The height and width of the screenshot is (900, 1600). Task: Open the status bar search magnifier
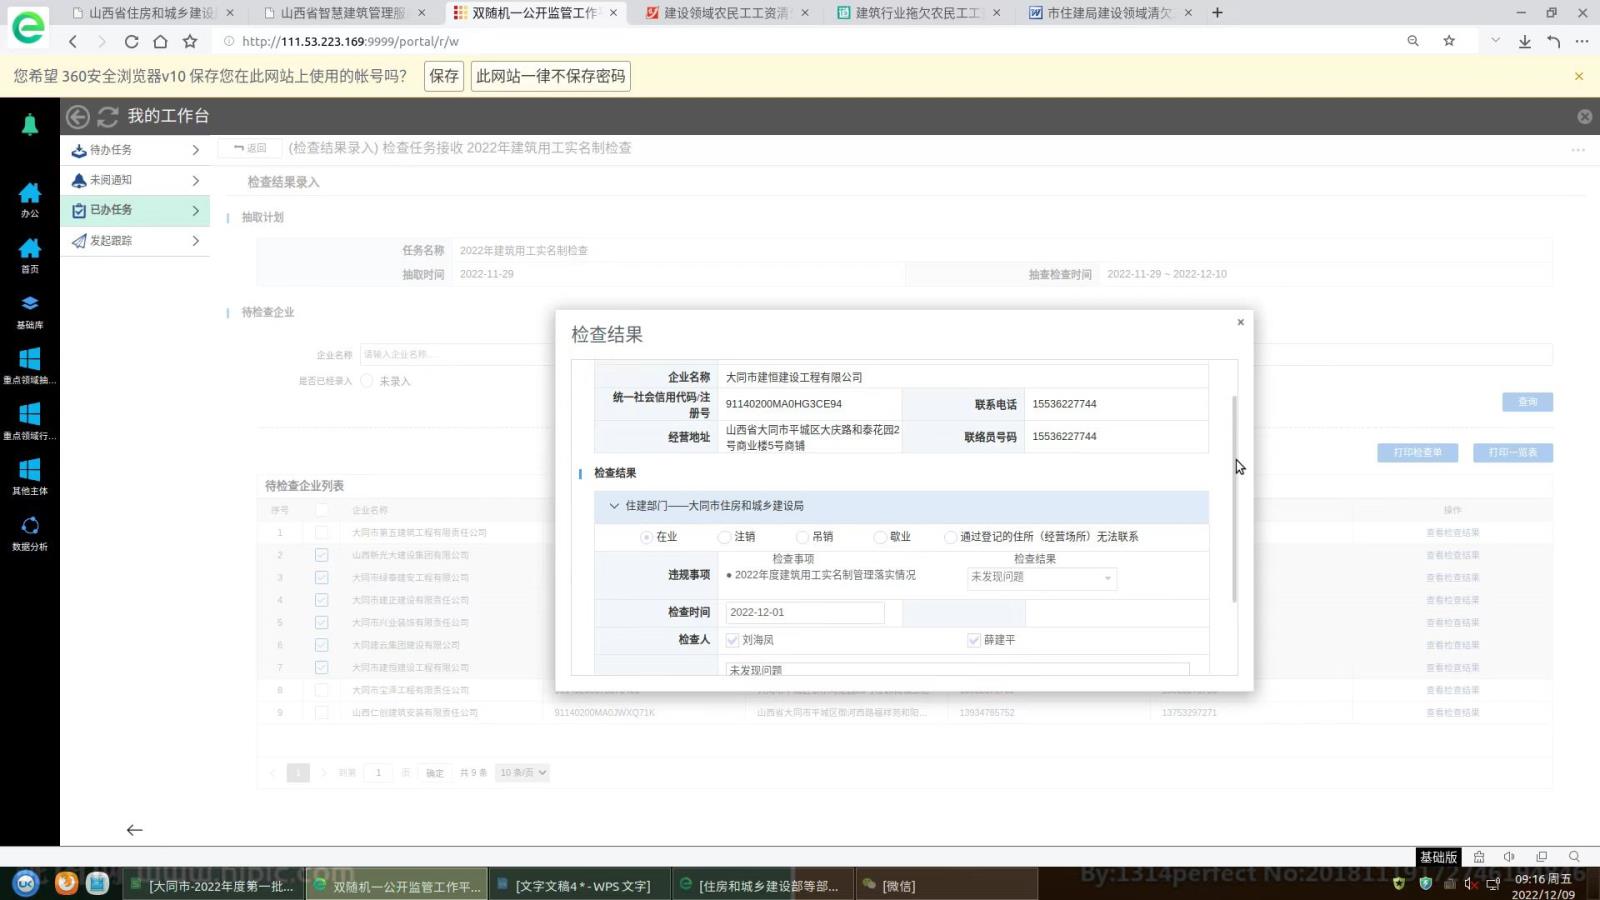1574,857
